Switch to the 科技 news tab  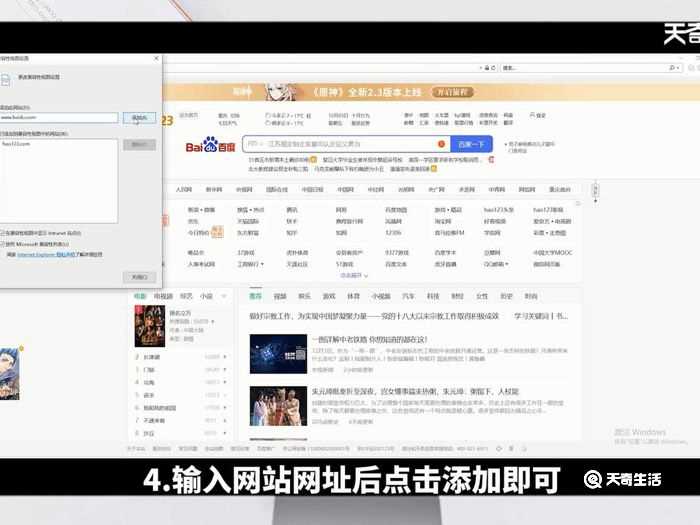click(433, 296)
